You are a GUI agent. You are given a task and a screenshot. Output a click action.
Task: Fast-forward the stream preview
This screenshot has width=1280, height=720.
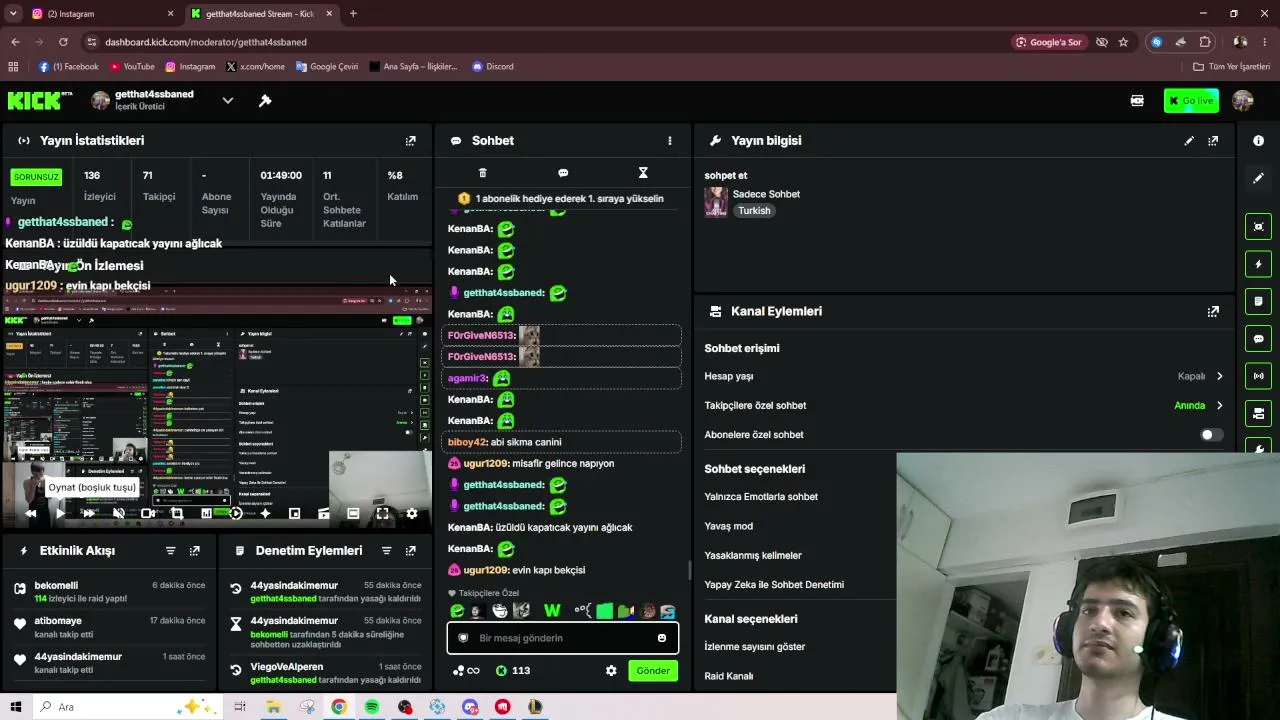(x=89, y=513)
